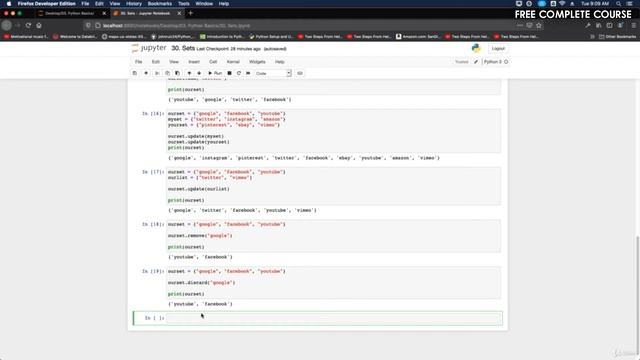Go forward with the browser forward arrow
The height and width of the screenshot is (360, 640).
18,25
